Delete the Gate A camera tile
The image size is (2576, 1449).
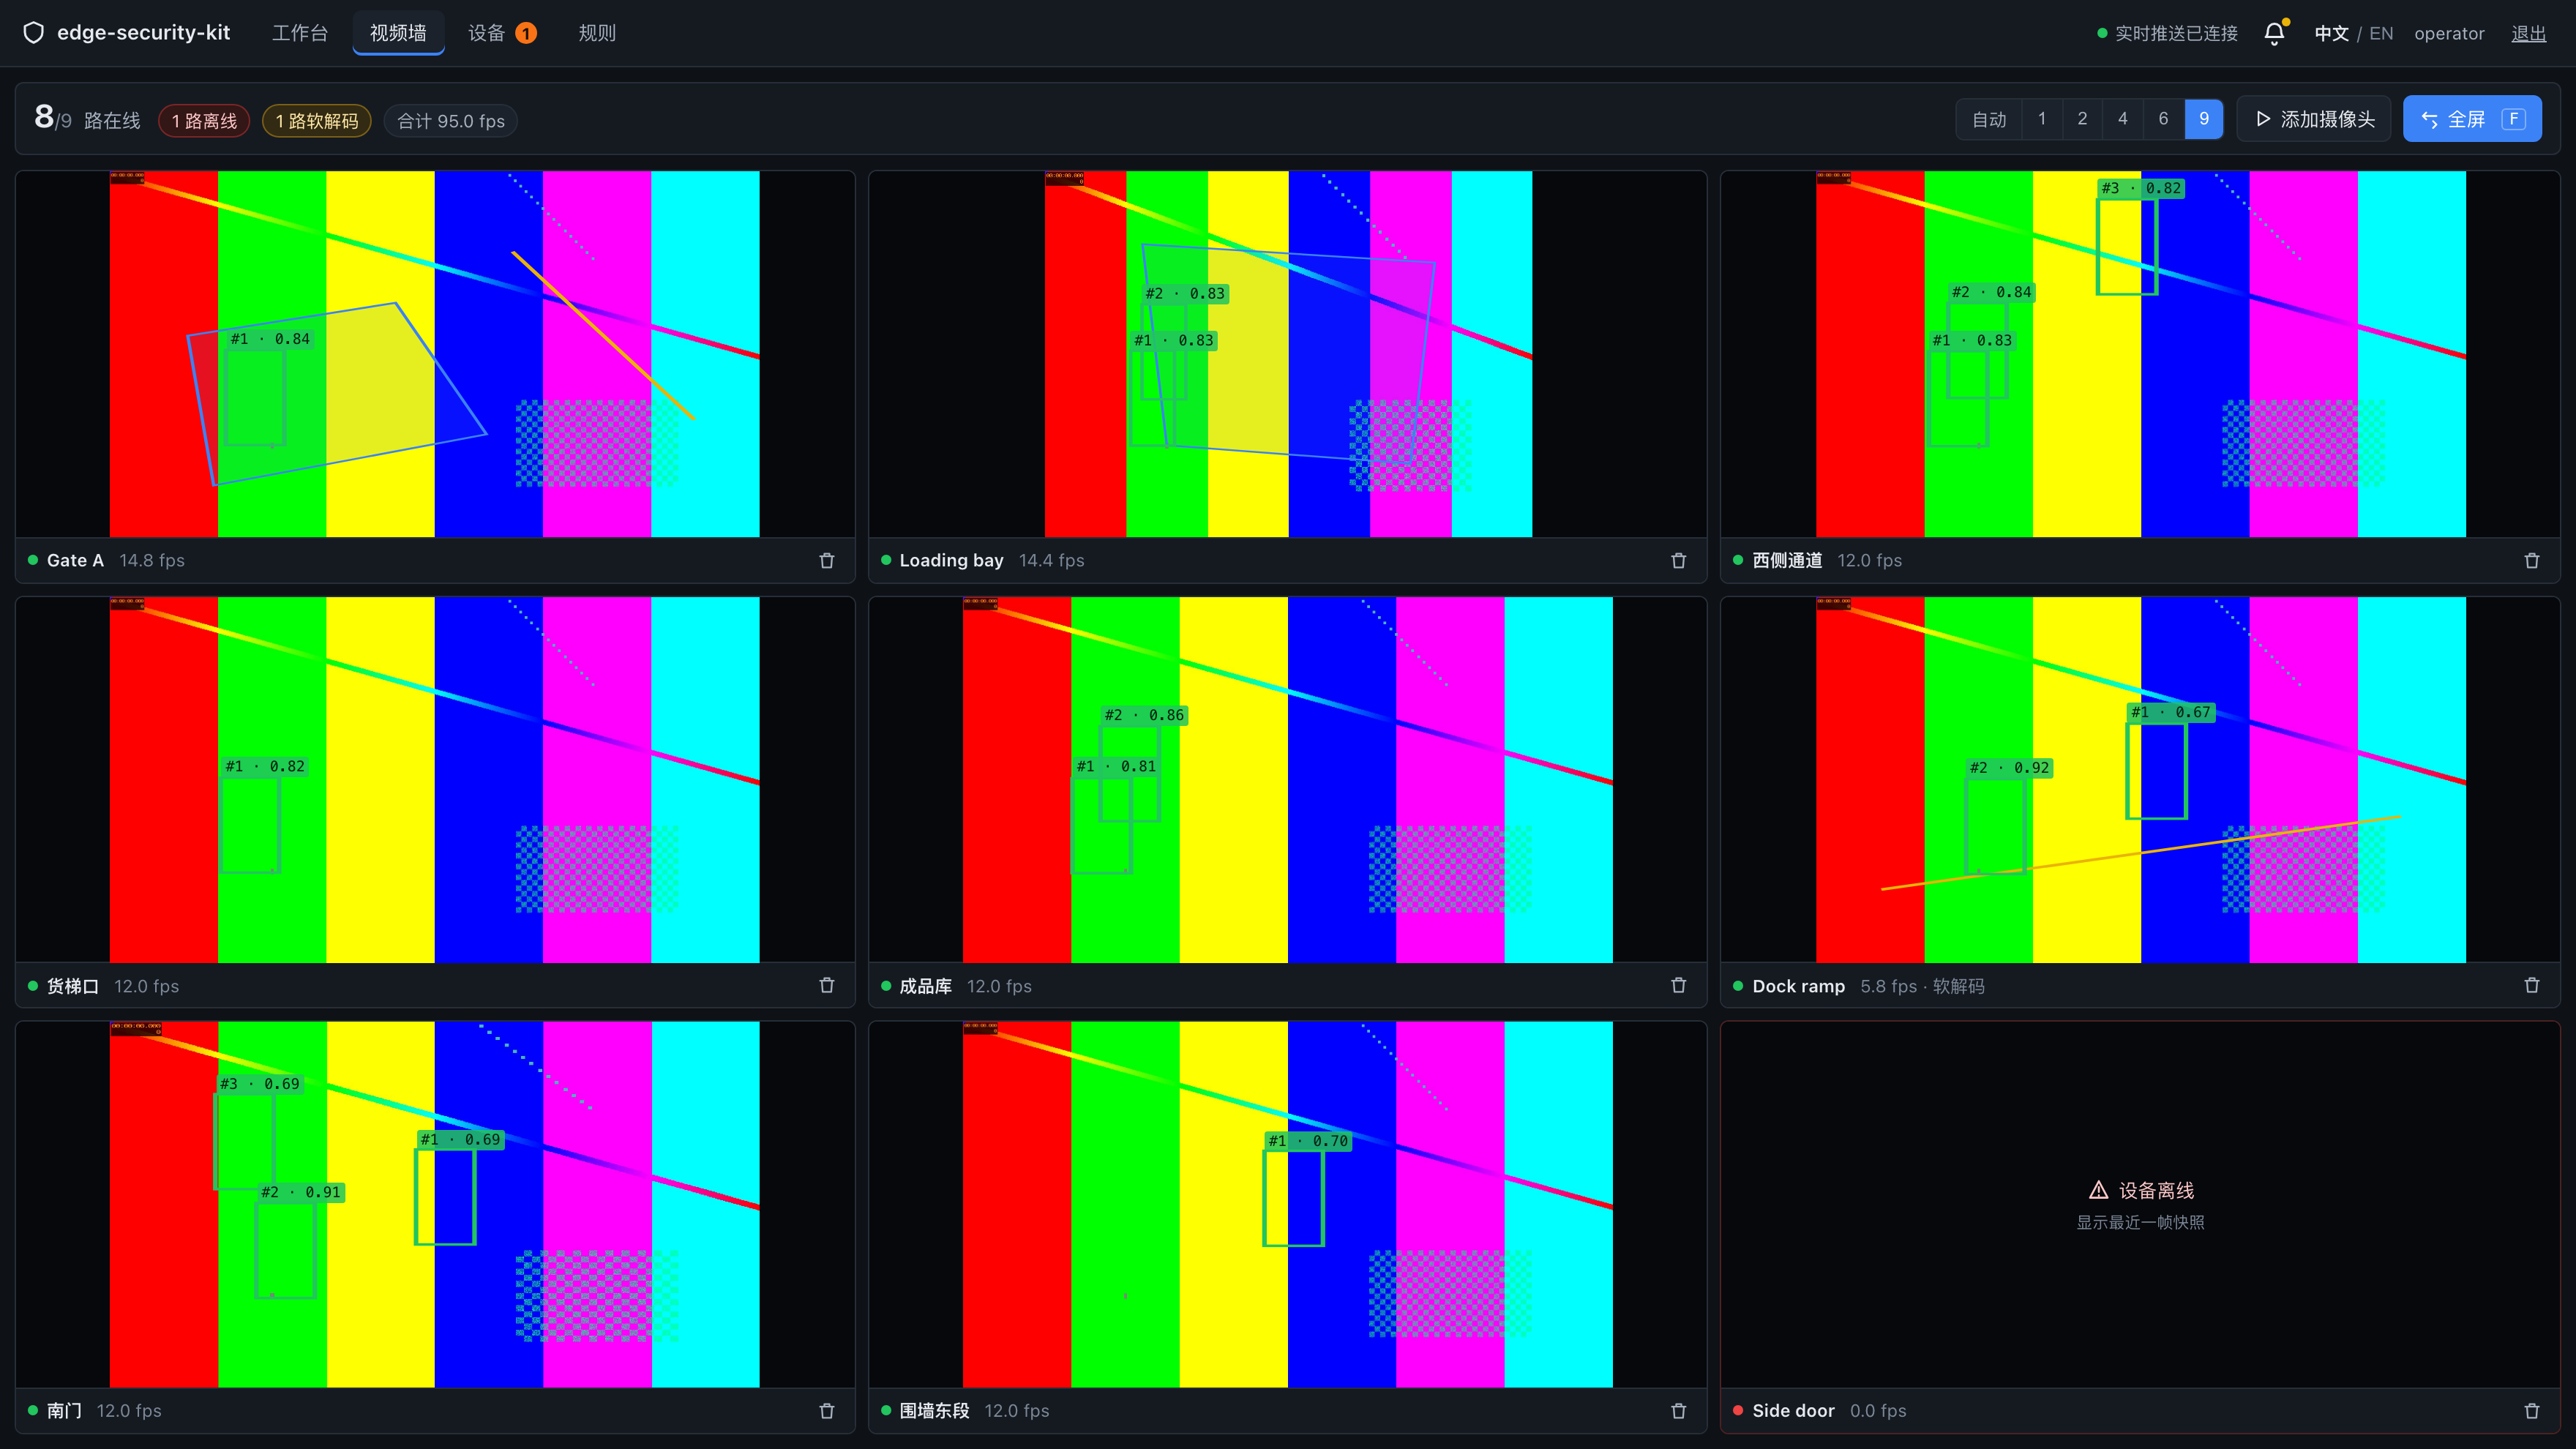[827, 561]
